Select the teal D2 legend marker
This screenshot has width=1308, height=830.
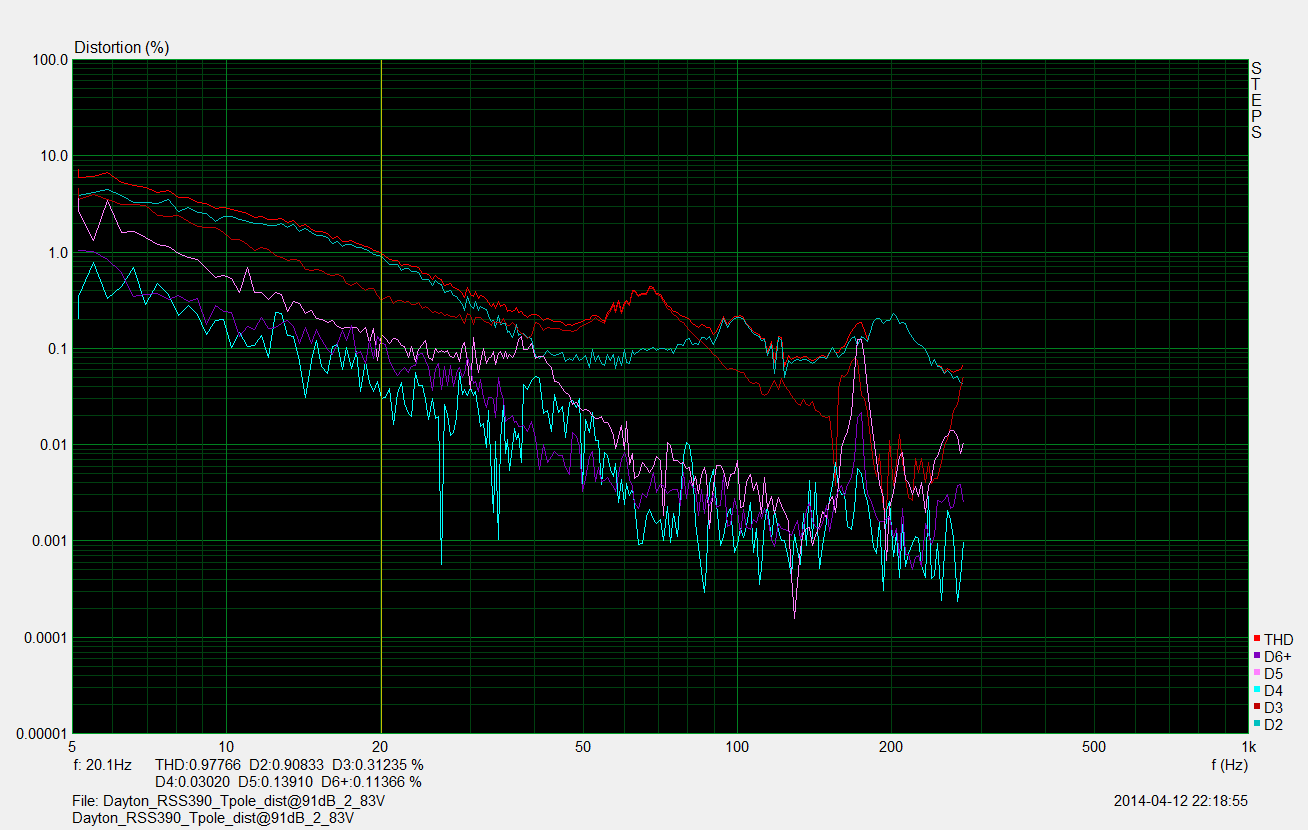tap(1256, 724)
